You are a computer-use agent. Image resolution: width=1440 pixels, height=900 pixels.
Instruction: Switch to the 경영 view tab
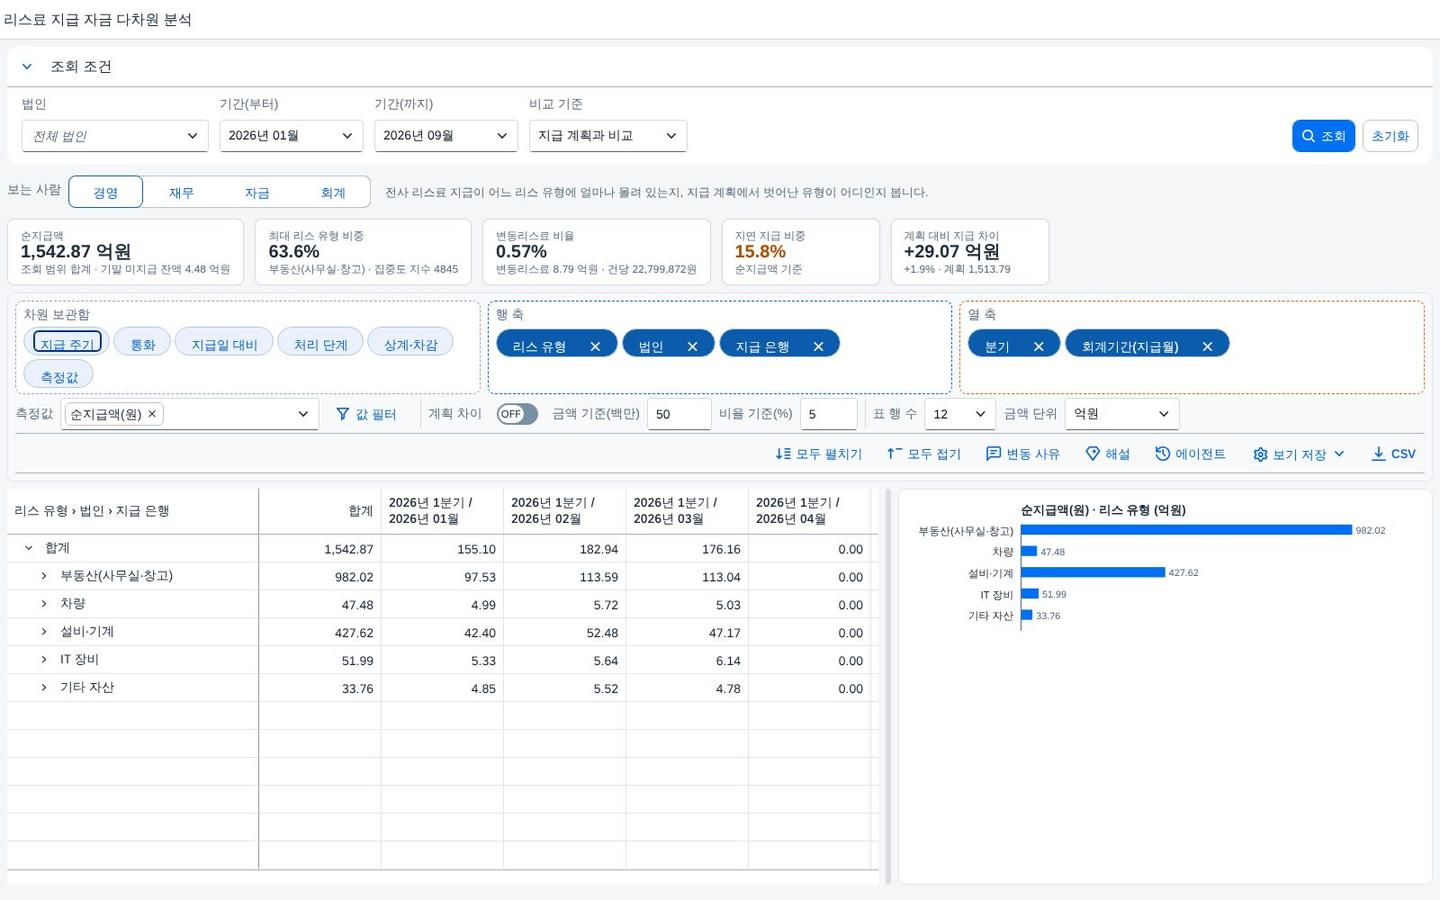(x=105, y=192)
